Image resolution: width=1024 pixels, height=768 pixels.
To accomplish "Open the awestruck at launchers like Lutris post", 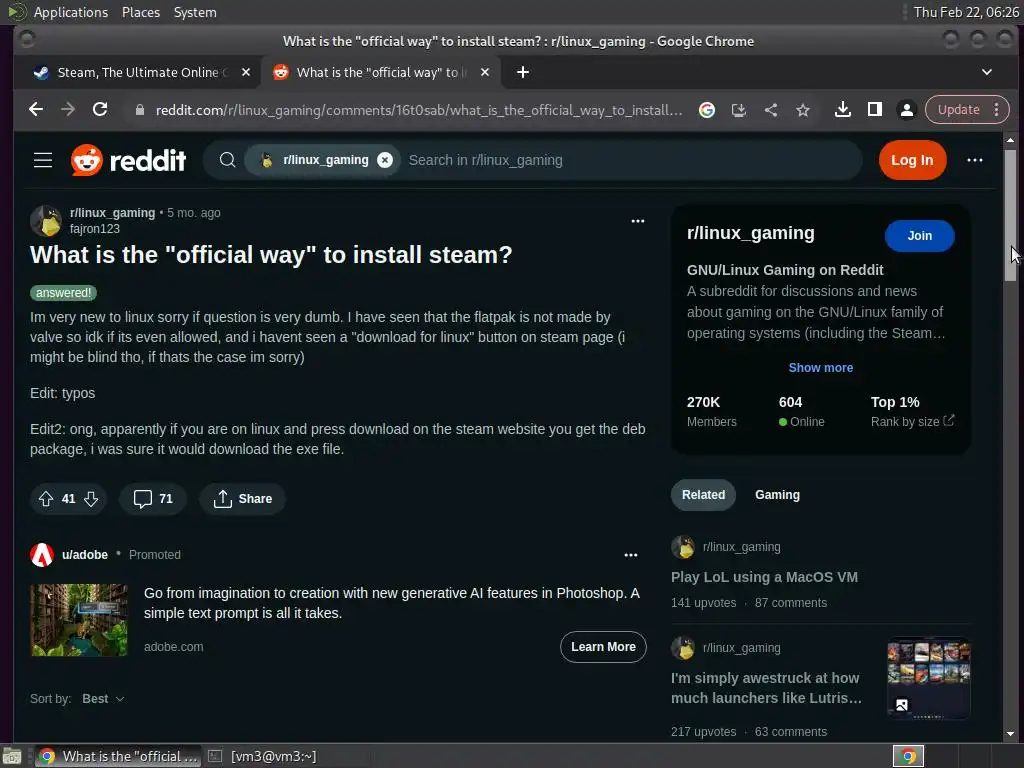I will pyautogui.click(x=766, y=688).
